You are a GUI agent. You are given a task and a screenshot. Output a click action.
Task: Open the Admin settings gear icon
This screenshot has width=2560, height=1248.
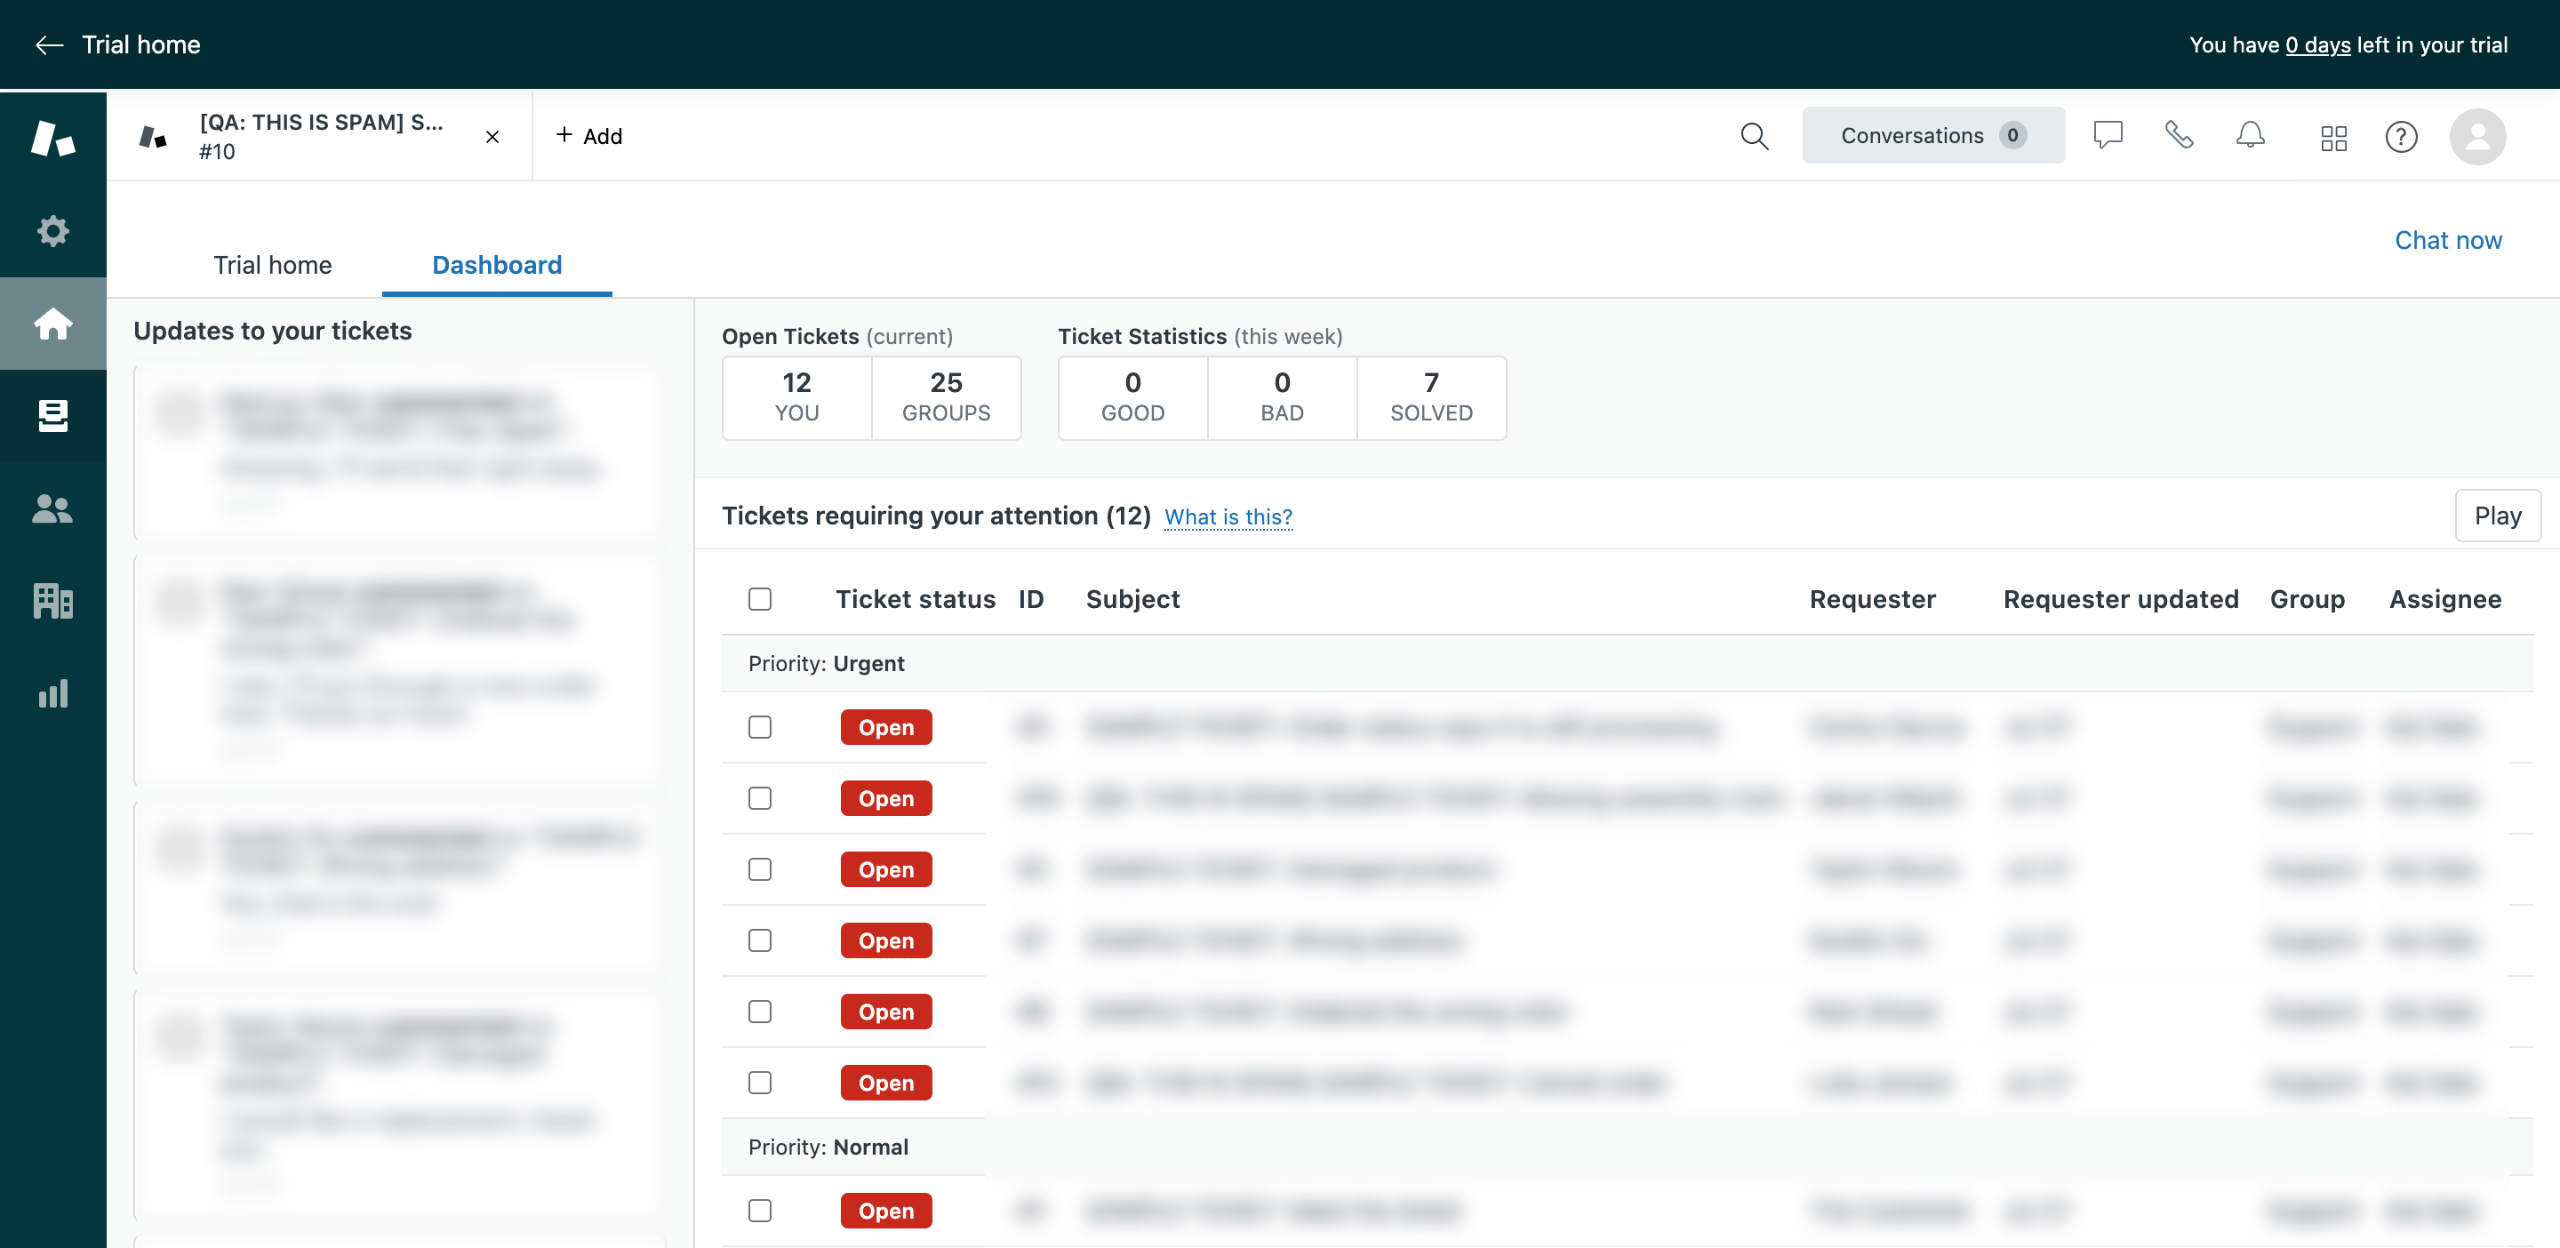53,231
